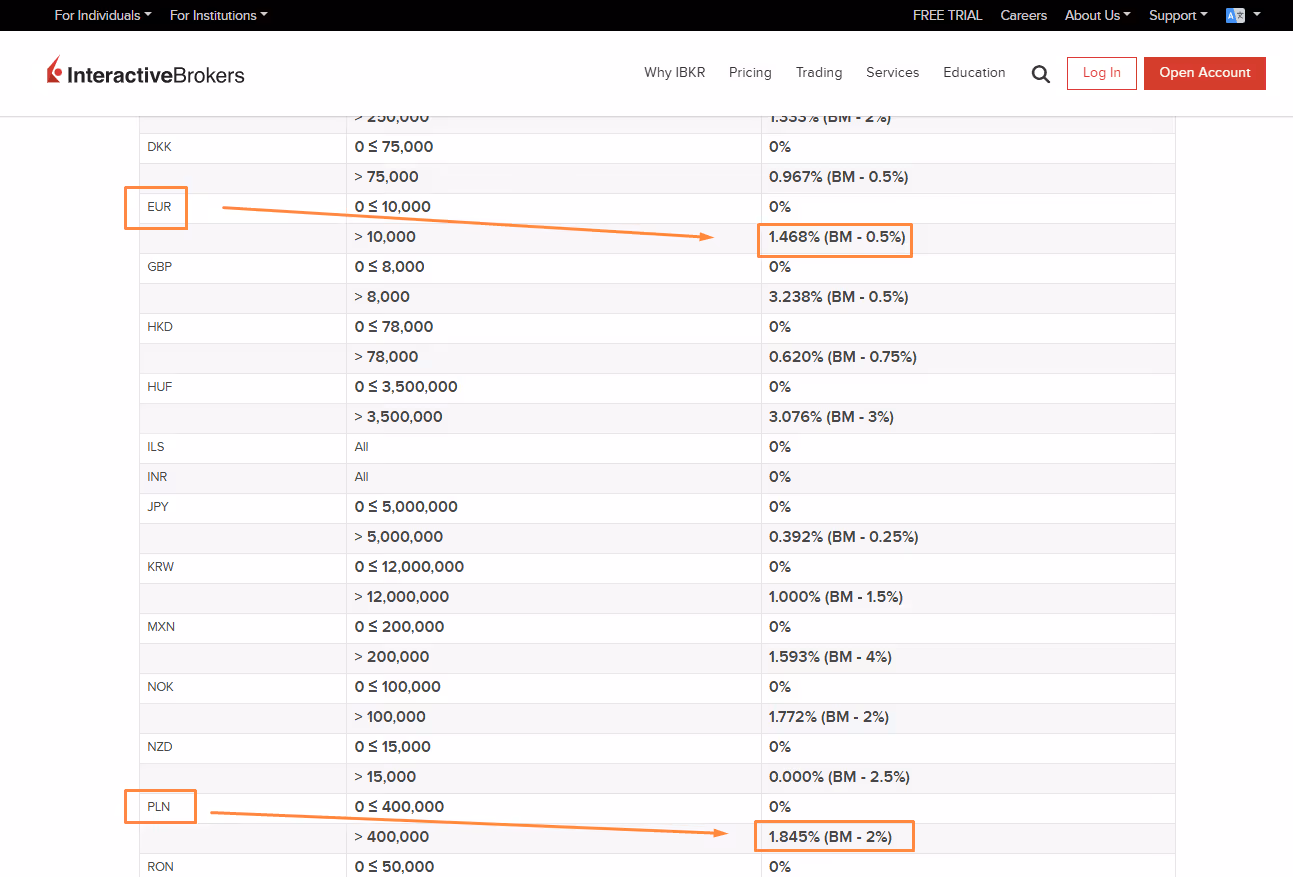Click the 0 ≤ 10,000 tier cell
The image size is (1293, 877).
click(554, 207)
